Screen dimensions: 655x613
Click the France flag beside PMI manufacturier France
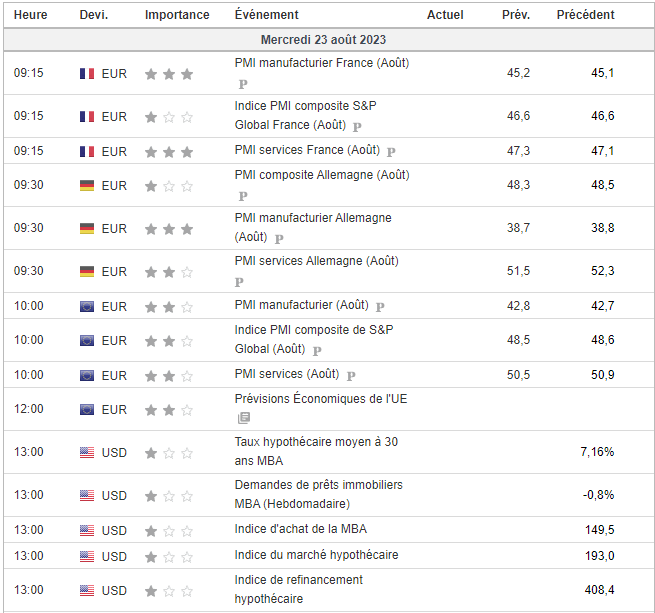click(87, 73)
